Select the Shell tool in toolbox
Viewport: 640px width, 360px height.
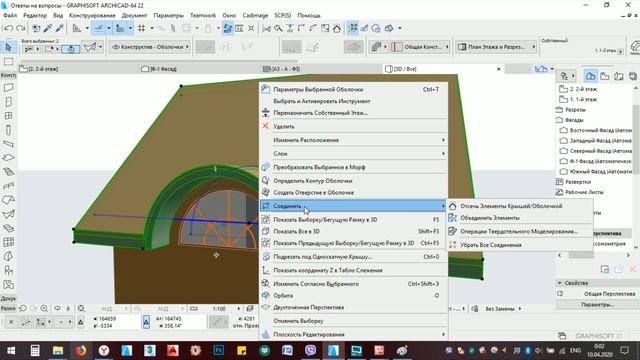tap(8, 214)
